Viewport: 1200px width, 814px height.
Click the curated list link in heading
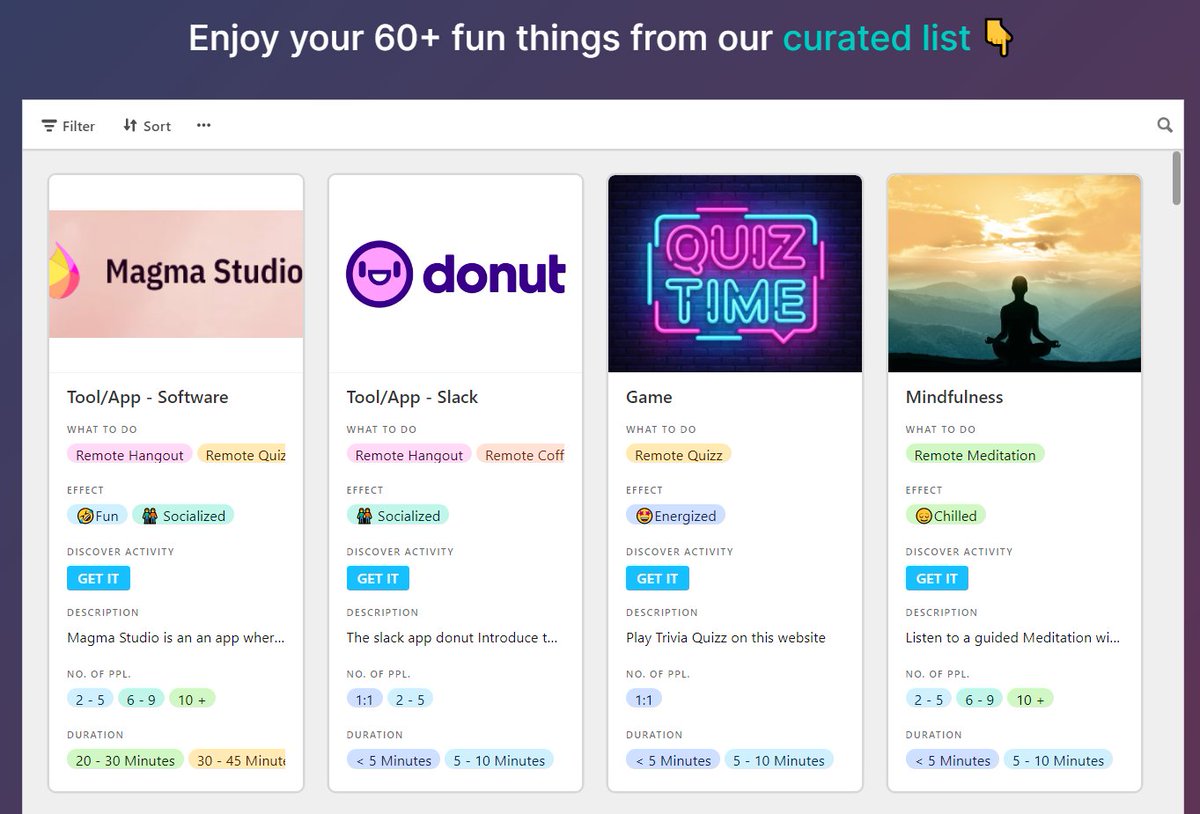(877, 38)
